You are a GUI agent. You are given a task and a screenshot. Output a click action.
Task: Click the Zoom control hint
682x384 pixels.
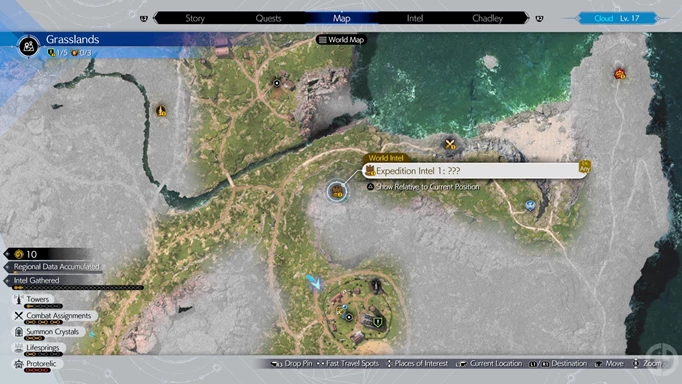646,364
